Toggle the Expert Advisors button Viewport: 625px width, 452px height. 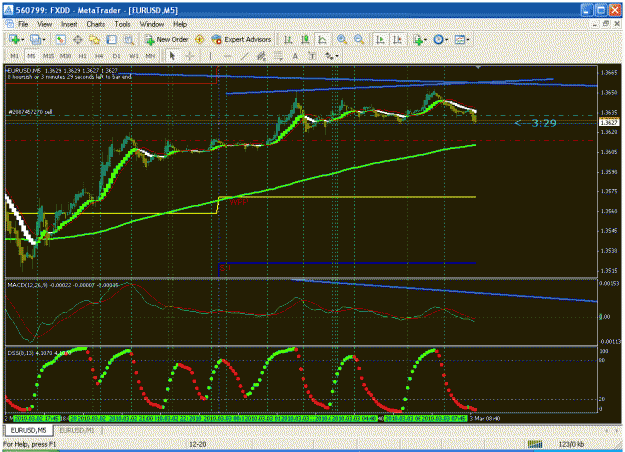[x=241, y=39]
